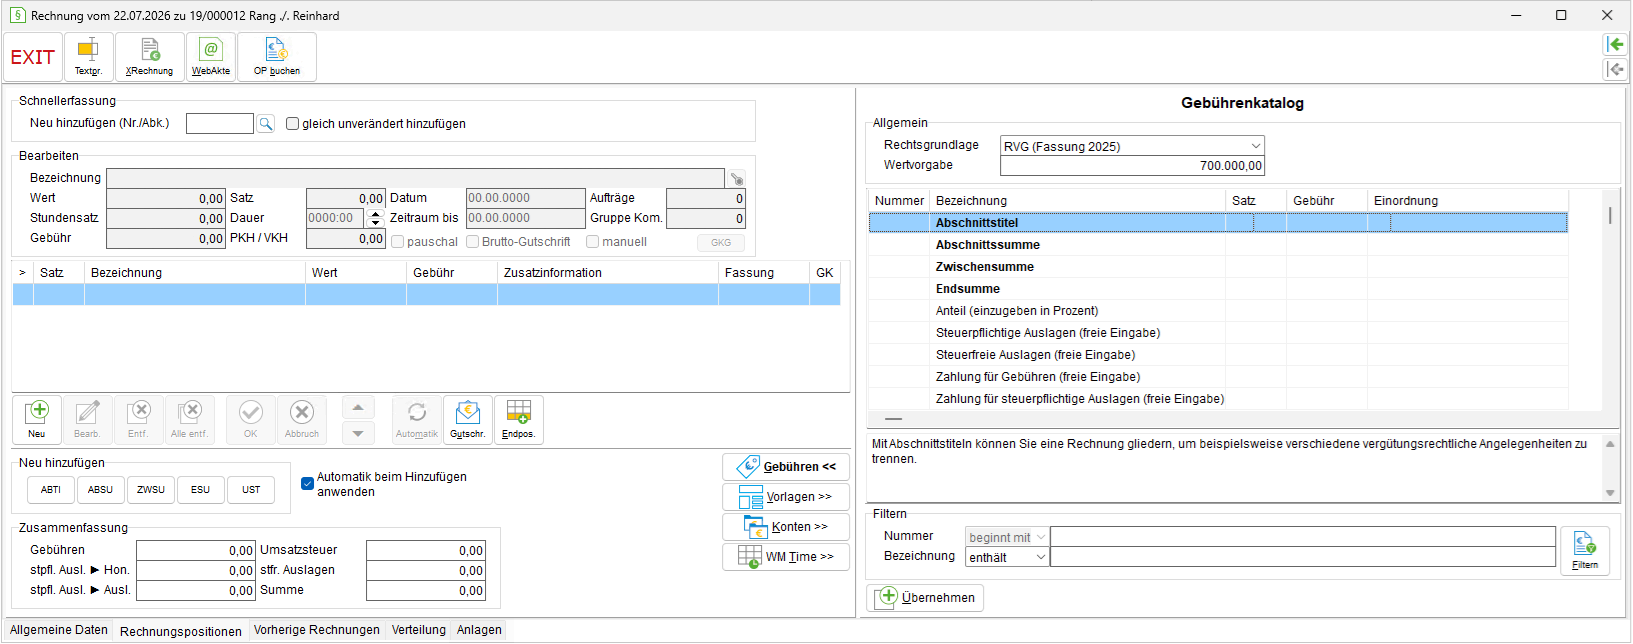The height and width of the screenshot is (644, 1633).
Task: Open the Anlagen tab
Action: (479, 630)
